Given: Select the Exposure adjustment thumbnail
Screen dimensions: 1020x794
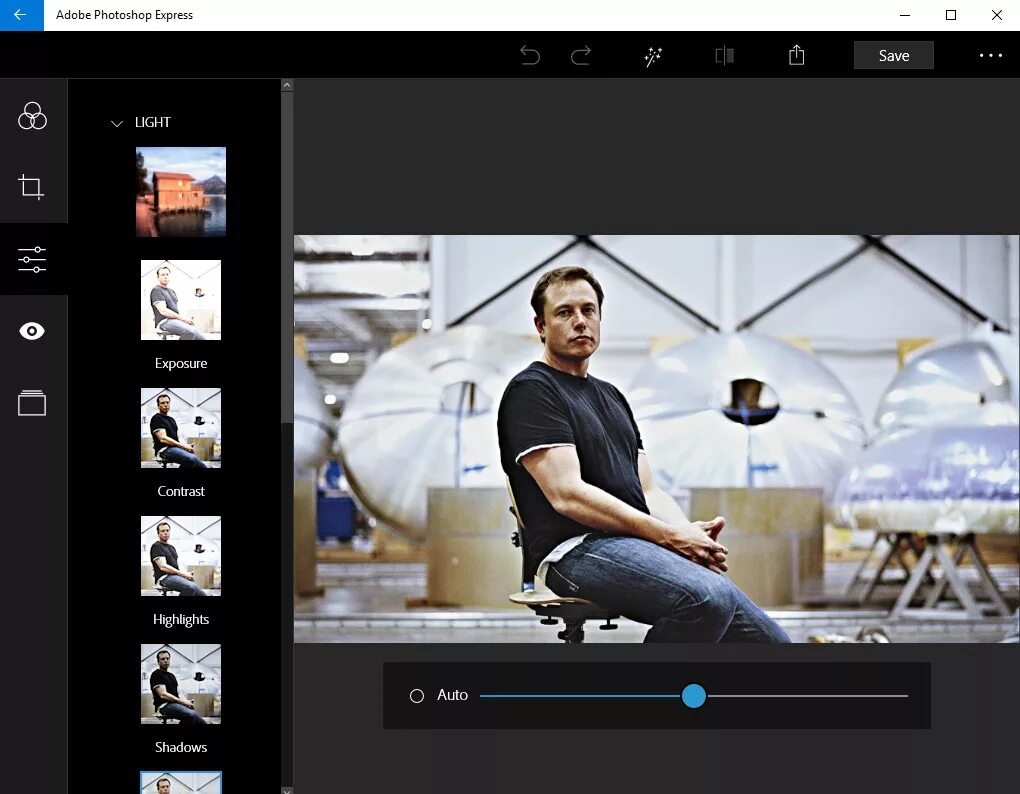Looking at the screenshot, I should click(181, 300).
